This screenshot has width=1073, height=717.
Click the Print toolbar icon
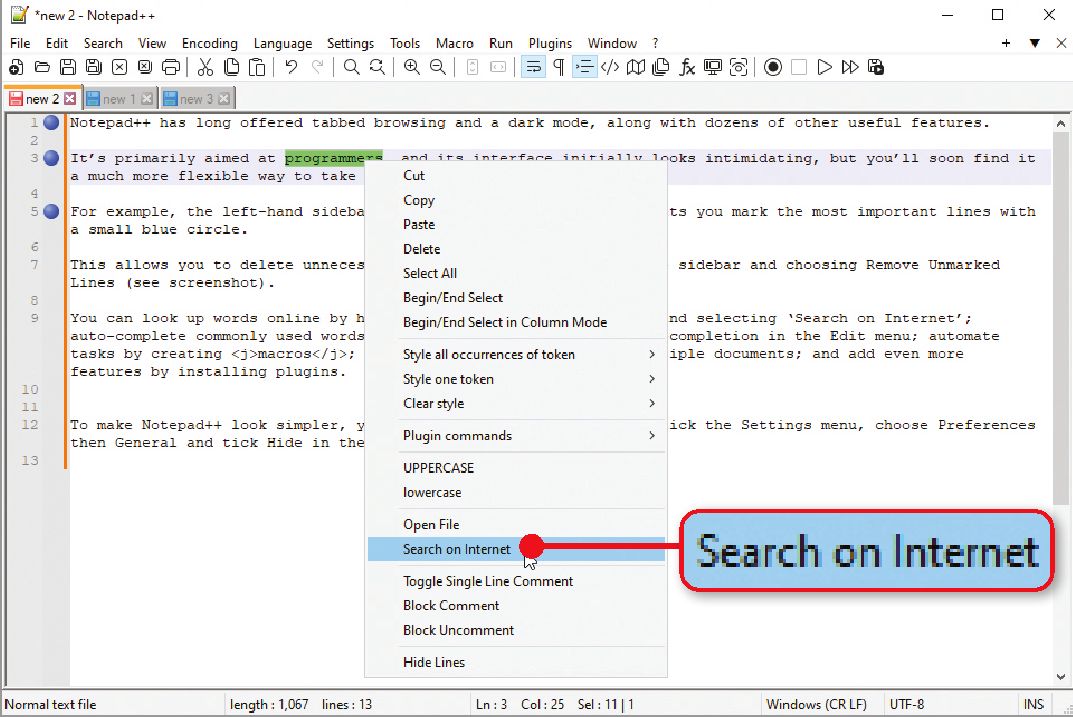coord(171,67)
